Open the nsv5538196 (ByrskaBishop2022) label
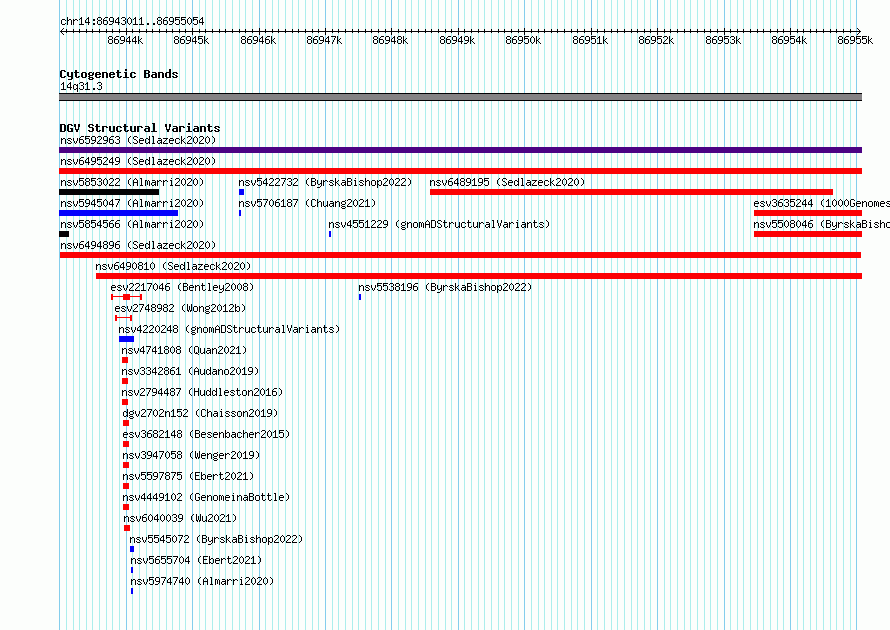Image resolution: width=890 pixels, height=630 pixels. [445, 287]
